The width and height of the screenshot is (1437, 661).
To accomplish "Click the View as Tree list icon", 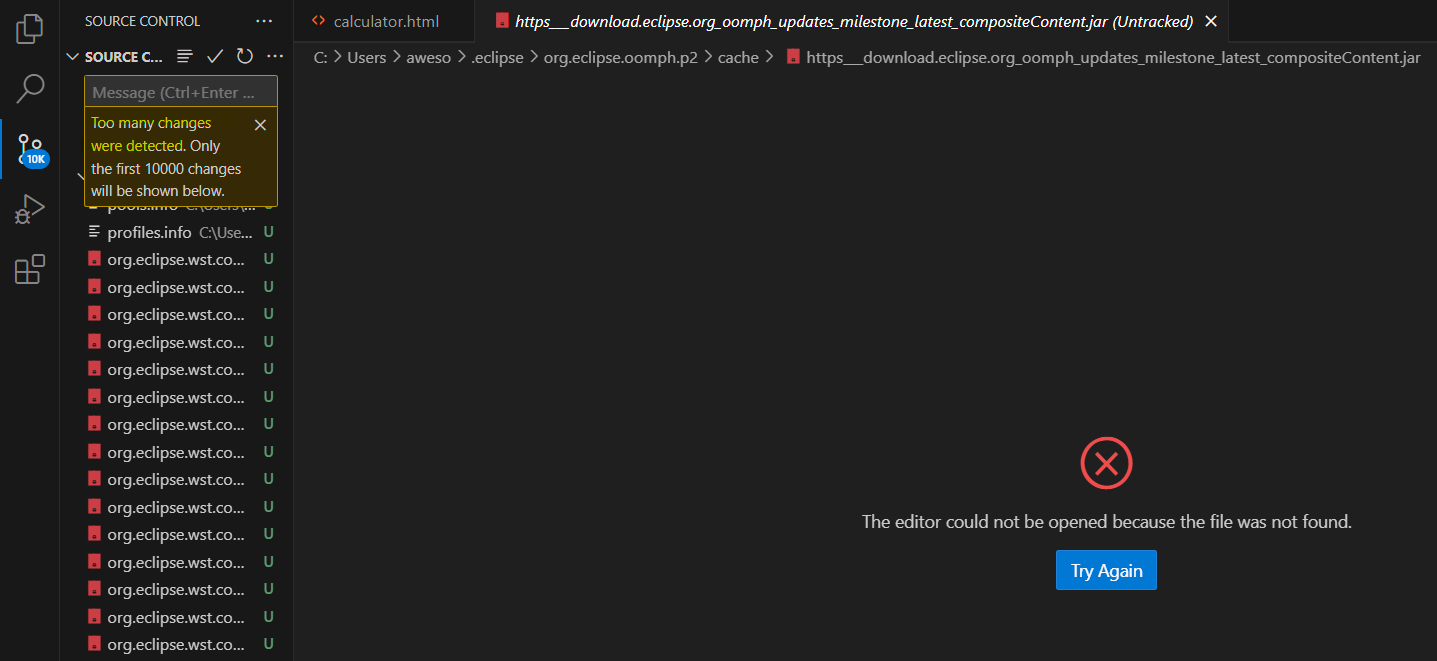I will pyautogui.click(x=184, y=57).
